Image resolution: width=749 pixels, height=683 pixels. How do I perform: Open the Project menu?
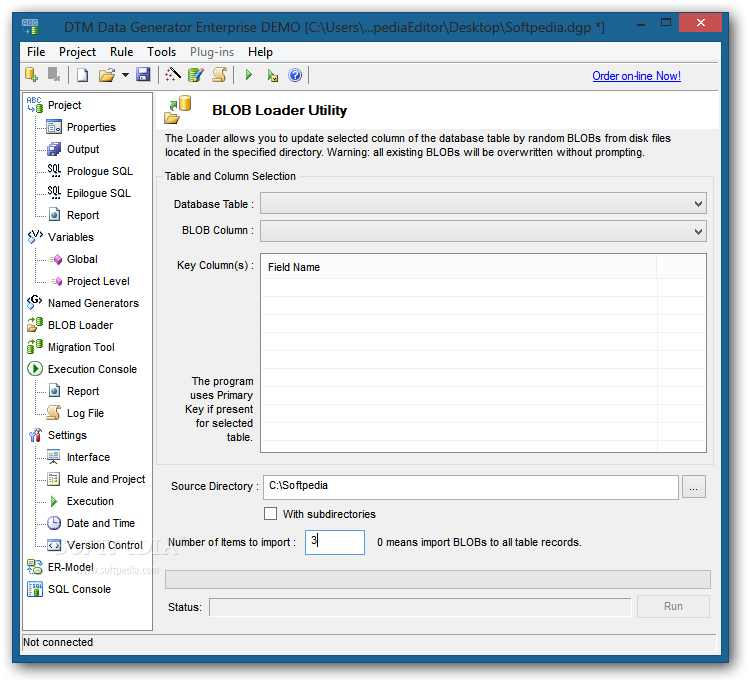click(77, 52)
